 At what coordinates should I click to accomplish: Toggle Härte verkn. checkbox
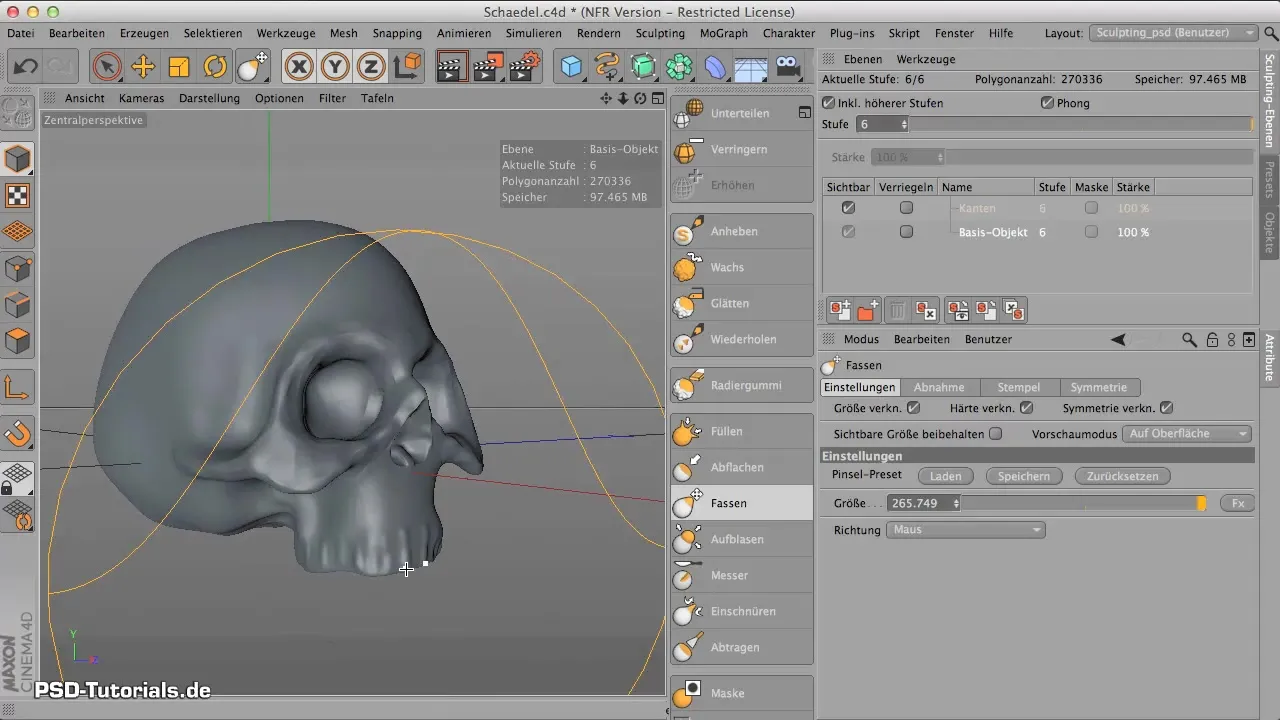coord(1027,408)
